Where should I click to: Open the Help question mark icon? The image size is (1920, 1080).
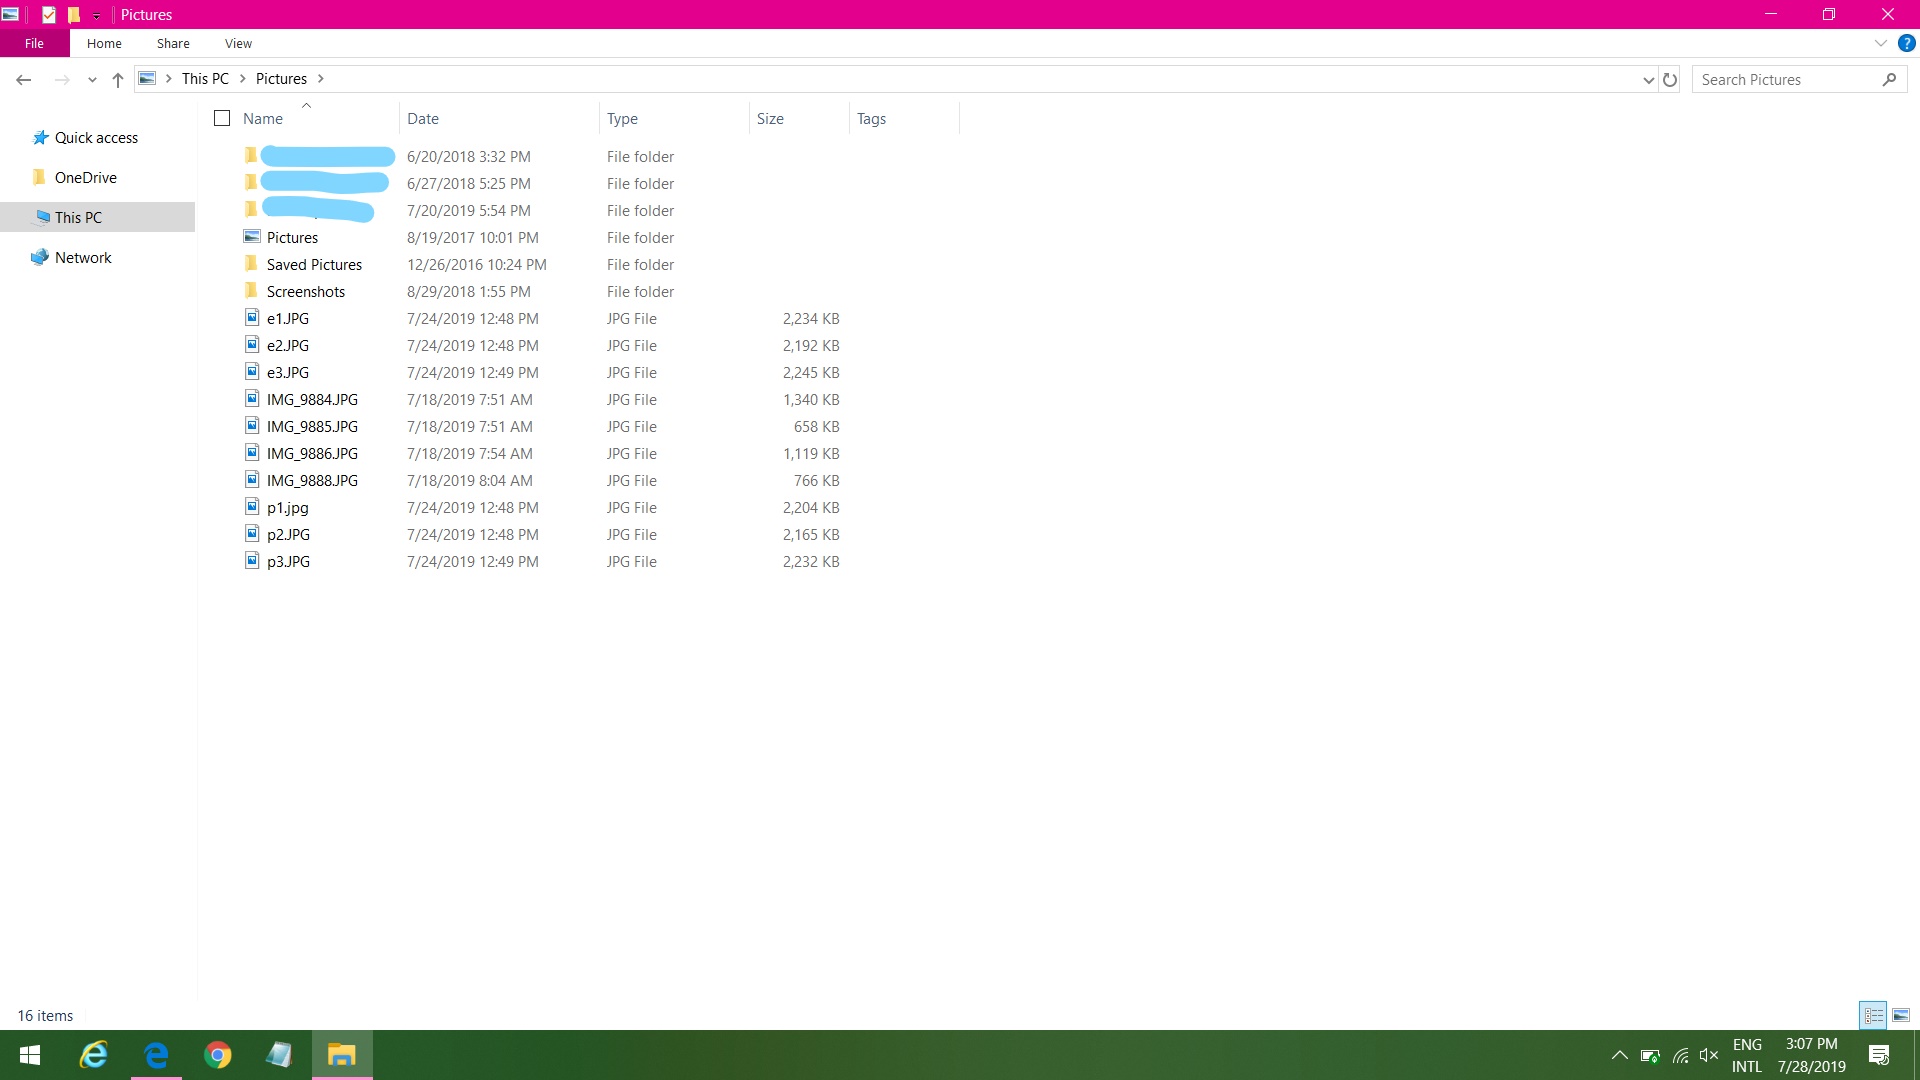(x=1907, y=44)
